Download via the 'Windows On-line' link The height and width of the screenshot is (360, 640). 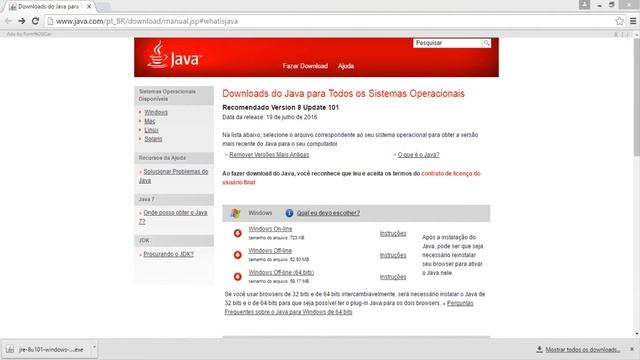[x=270, y=229]
